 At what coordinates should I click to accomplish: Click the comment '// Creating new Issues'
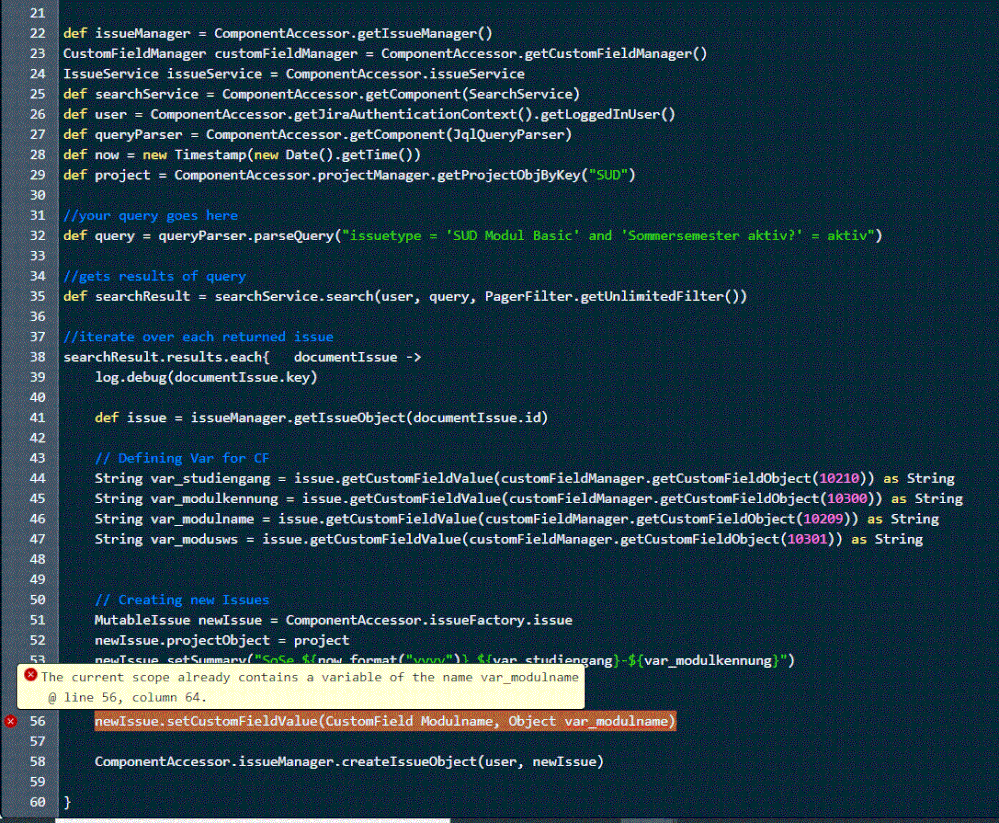click(x=182, y=599)
